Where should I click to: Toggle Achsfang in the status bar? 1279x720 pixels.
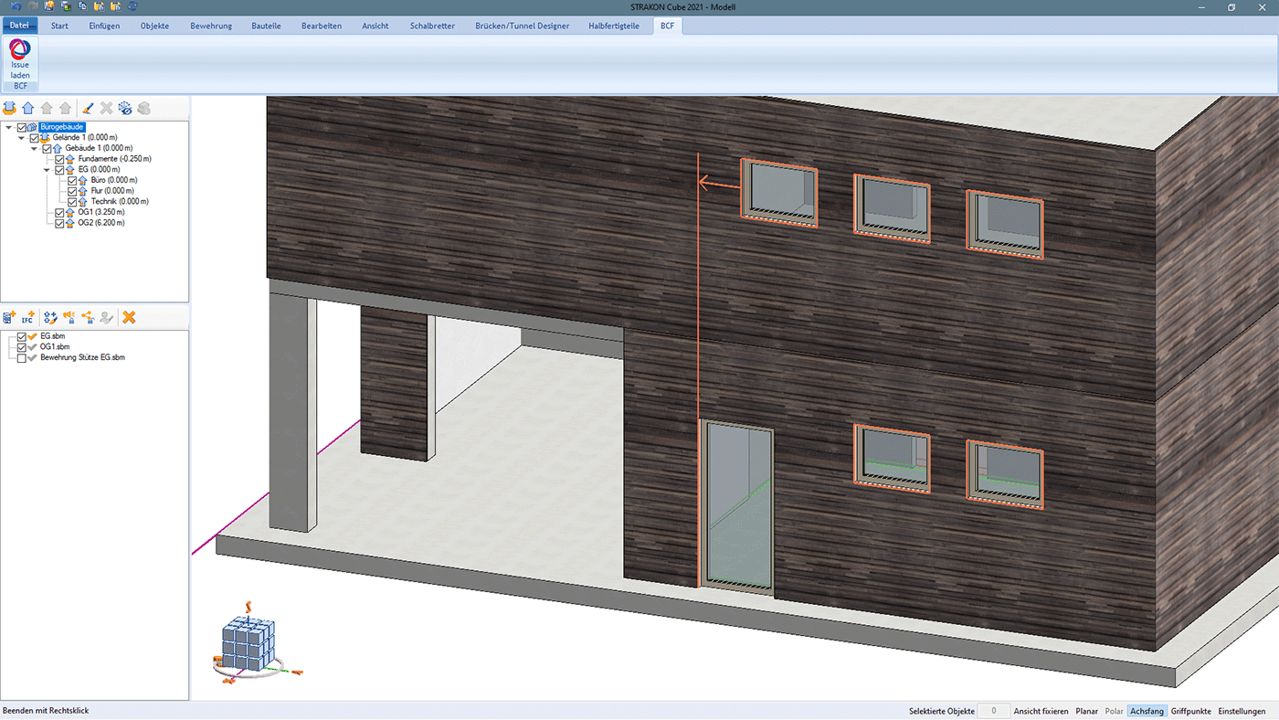click(x=1146, y=711)
